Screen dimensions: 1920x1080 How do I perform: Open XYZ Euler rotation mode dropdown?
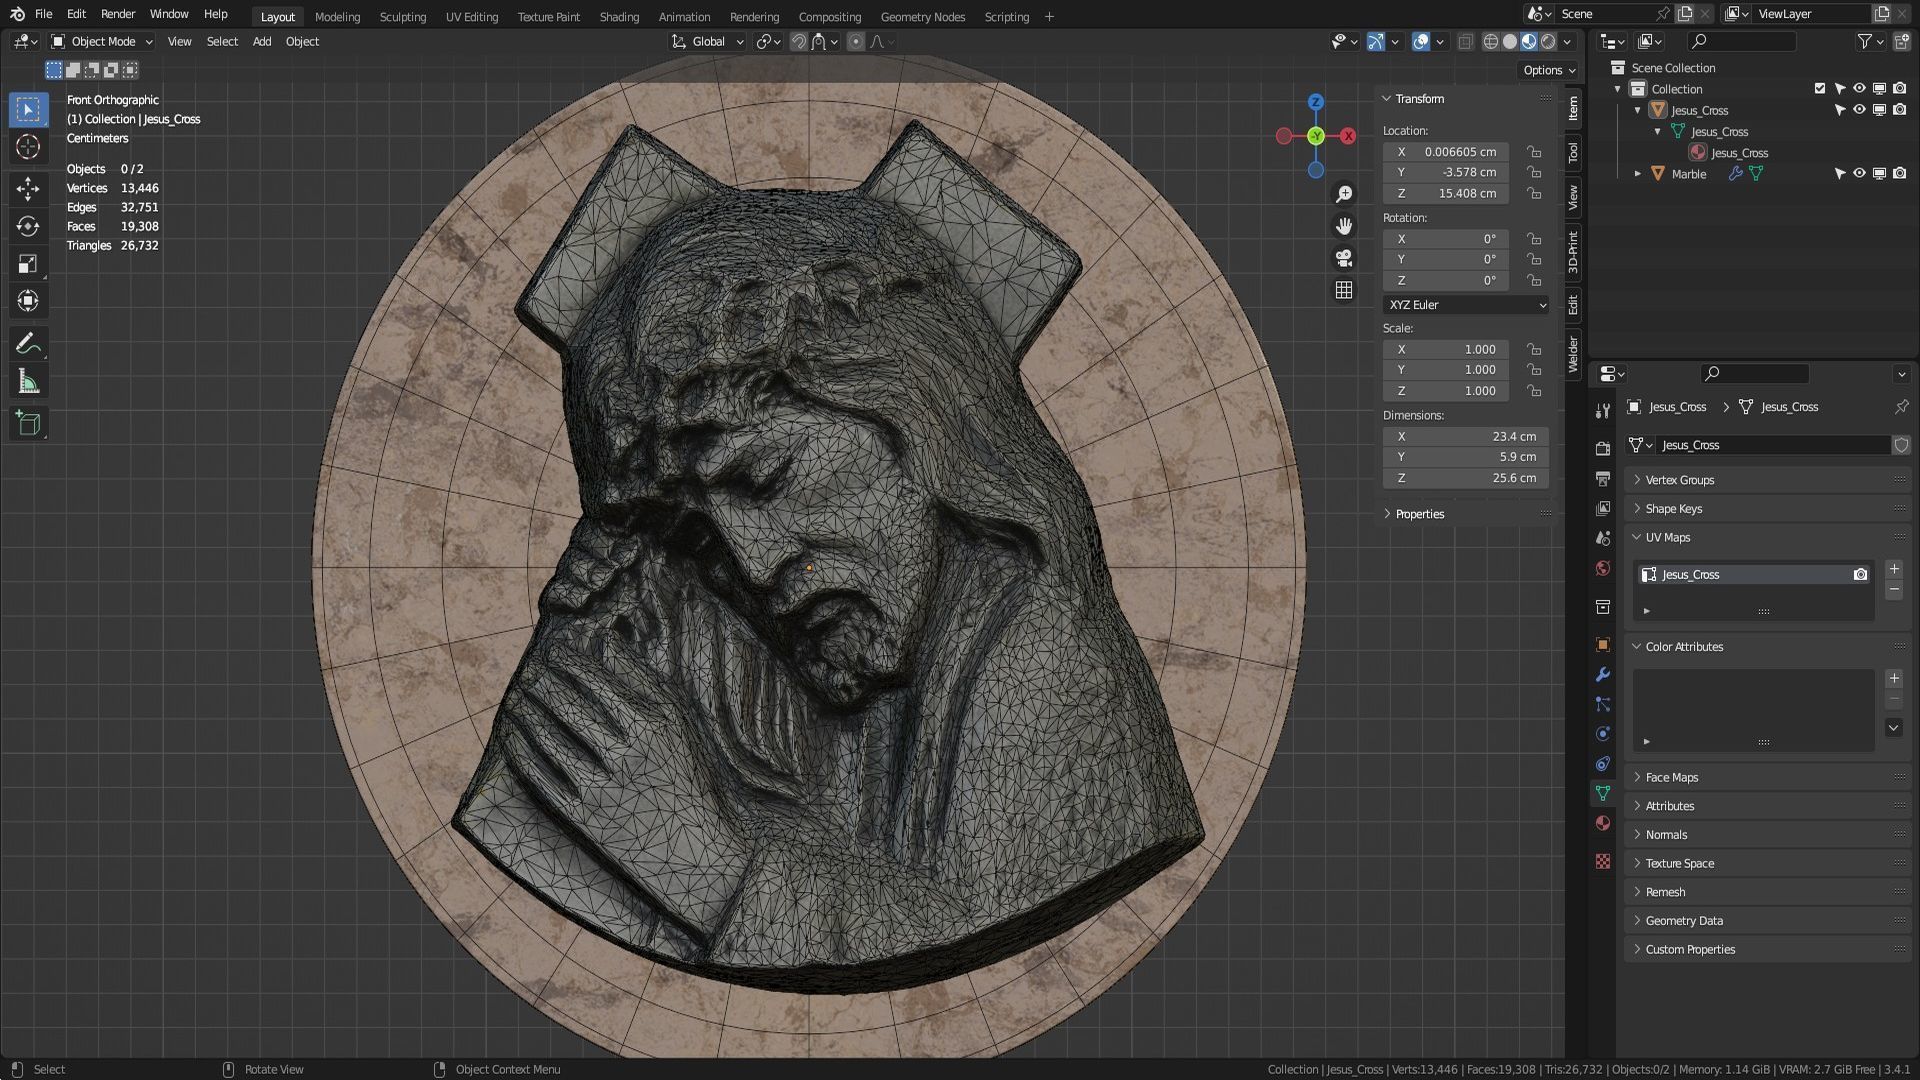coord(1466,305)
